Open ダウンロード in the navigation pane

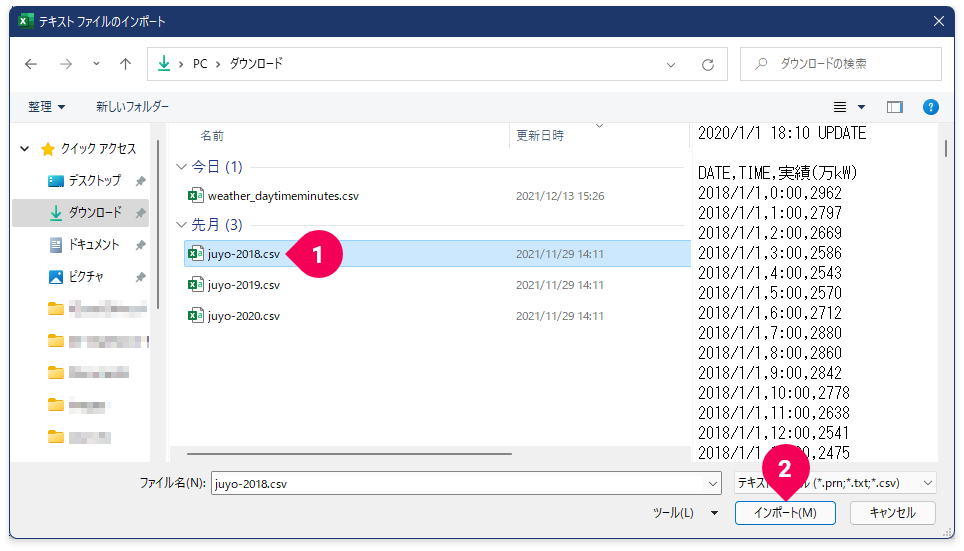[x=94, y=213]
